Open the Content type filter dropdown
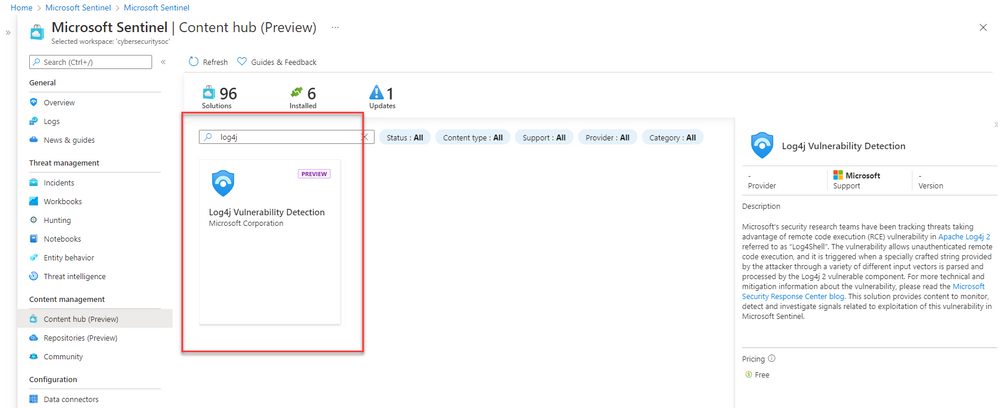This screenshot has width=998, height=408. (x=473, y=137)
